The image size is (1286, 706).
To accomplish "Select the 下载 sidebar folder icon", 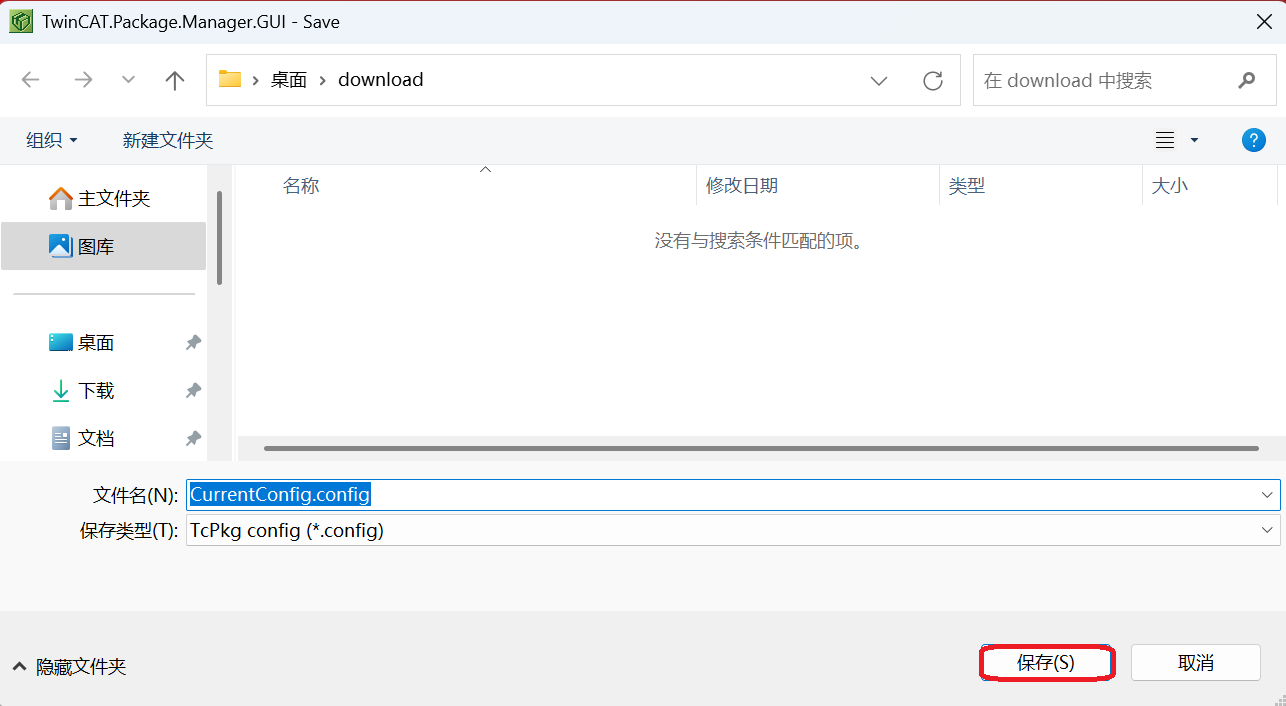I will coord(62,390).
